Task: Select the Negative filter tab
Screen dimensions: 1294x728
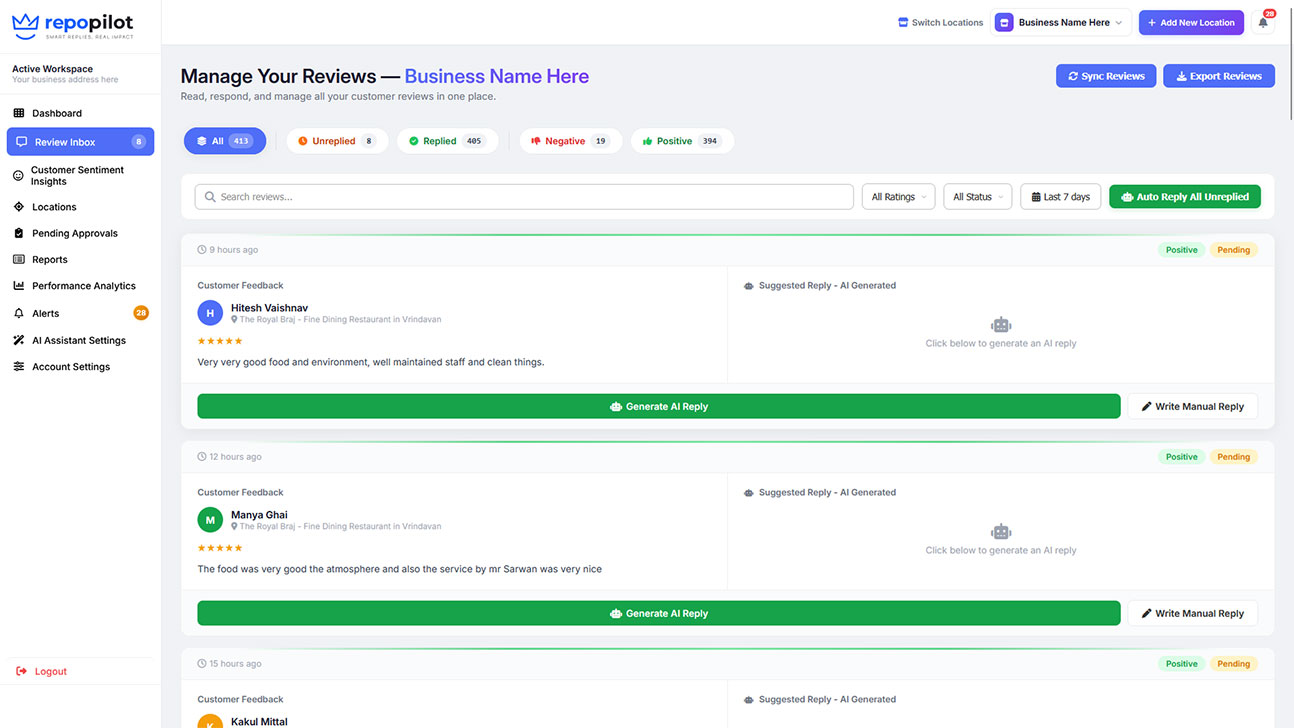Action: tap(570, 141)
